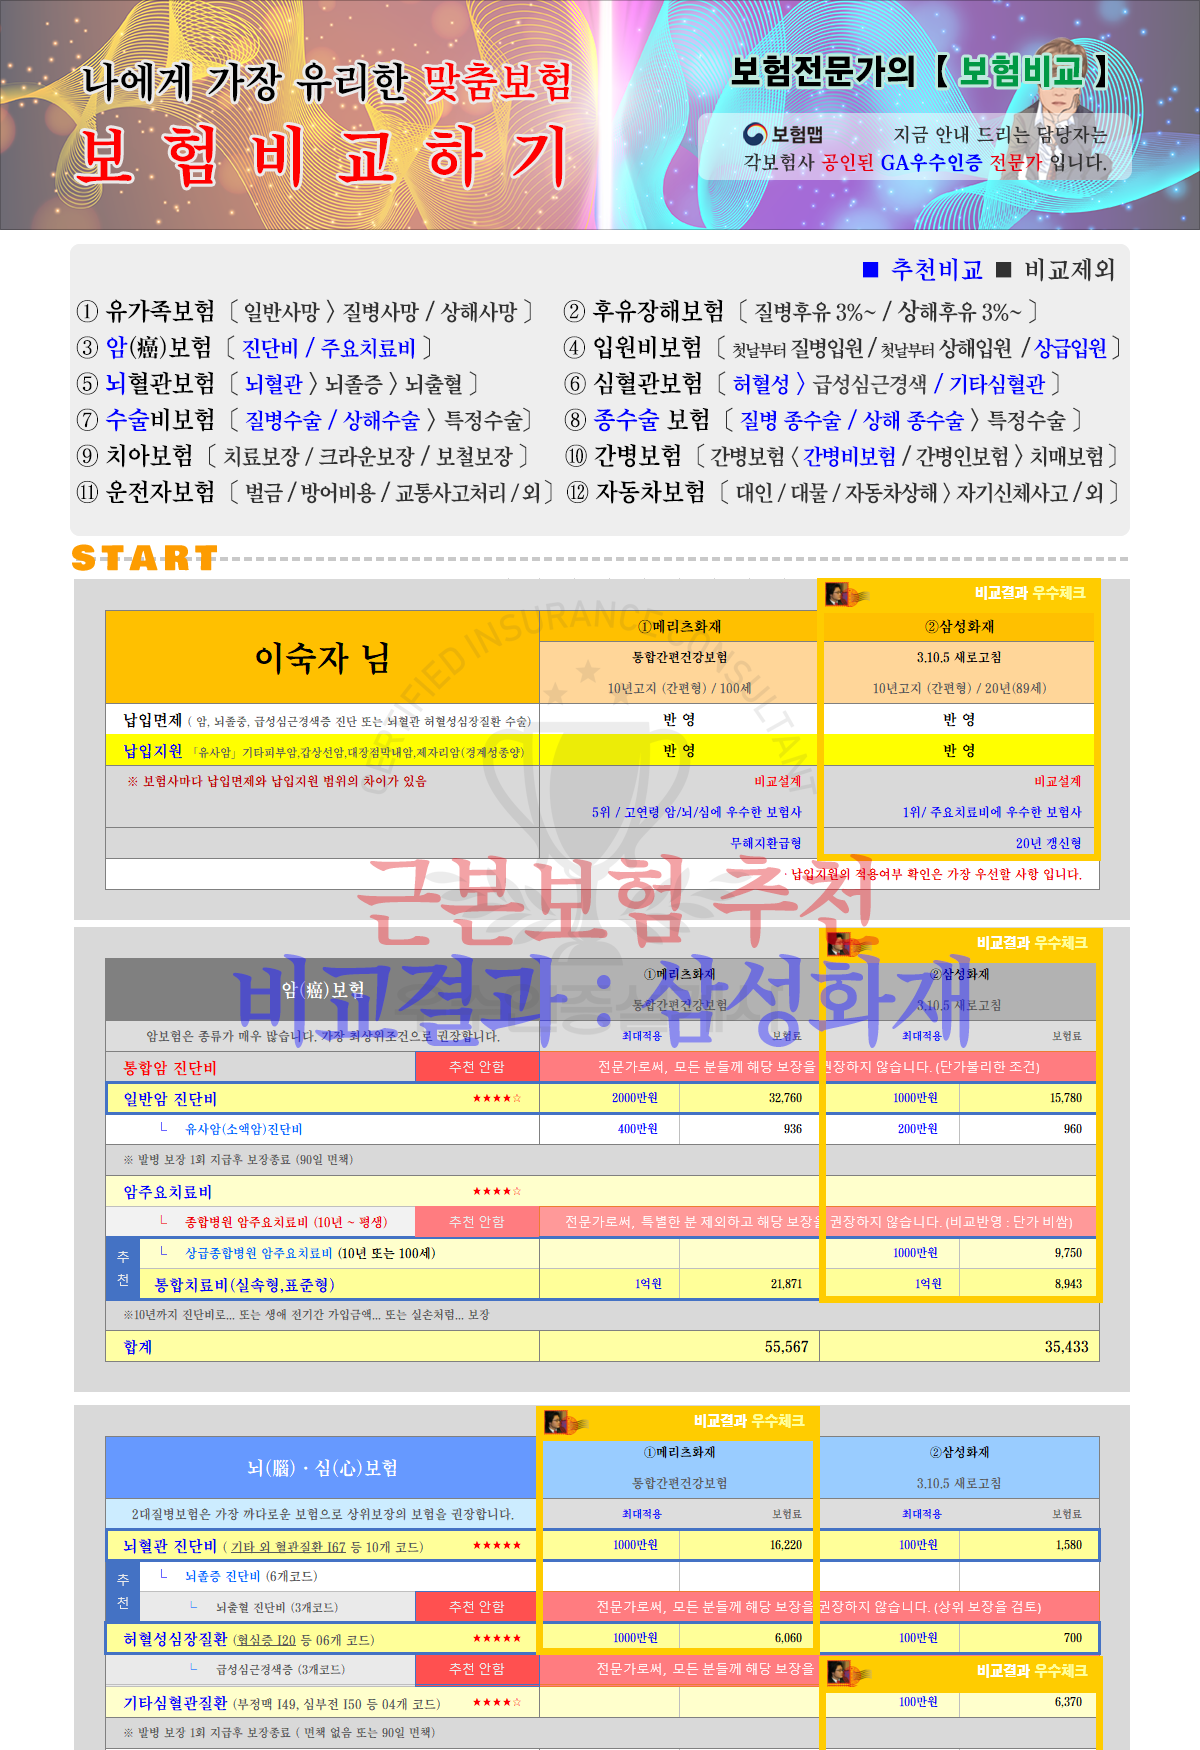Click avatar icon in 우수체크 banner beside 급성심근경색증 row
Viewport: 1200px width, 1750px height.
[x=849, y=1672]
